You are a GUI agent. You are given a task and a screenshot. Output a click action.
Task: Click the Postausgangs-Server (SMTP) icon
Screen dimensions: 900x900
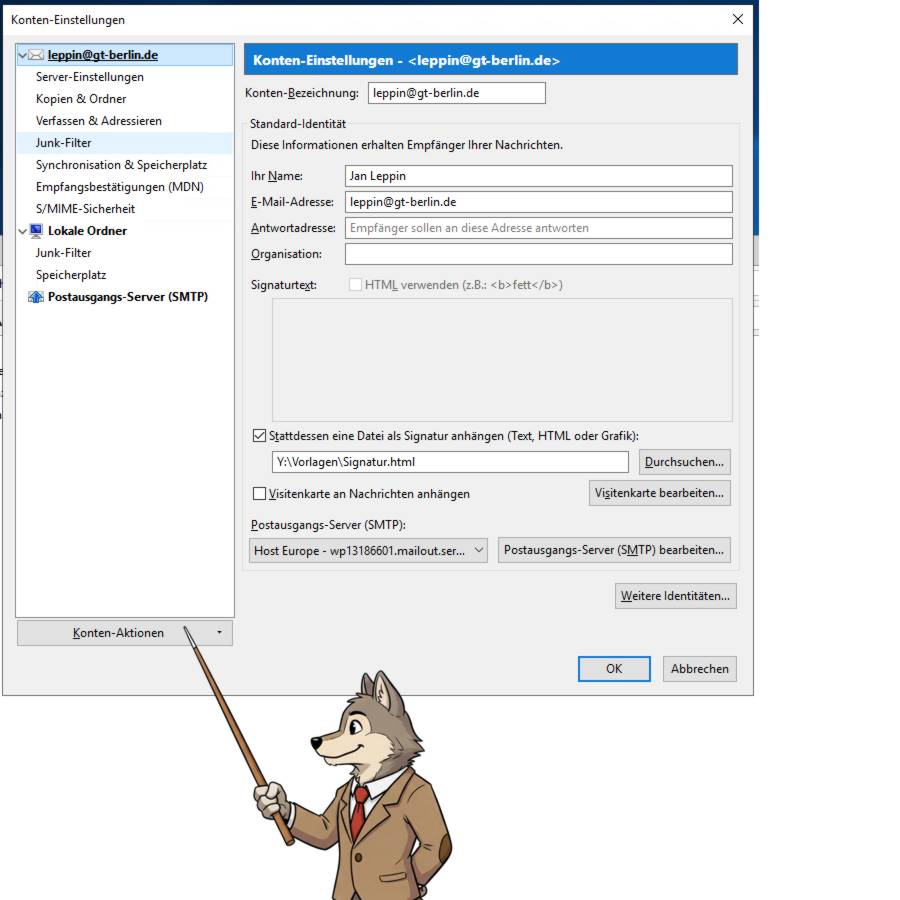pyautogui.click(x=37, y=297)
